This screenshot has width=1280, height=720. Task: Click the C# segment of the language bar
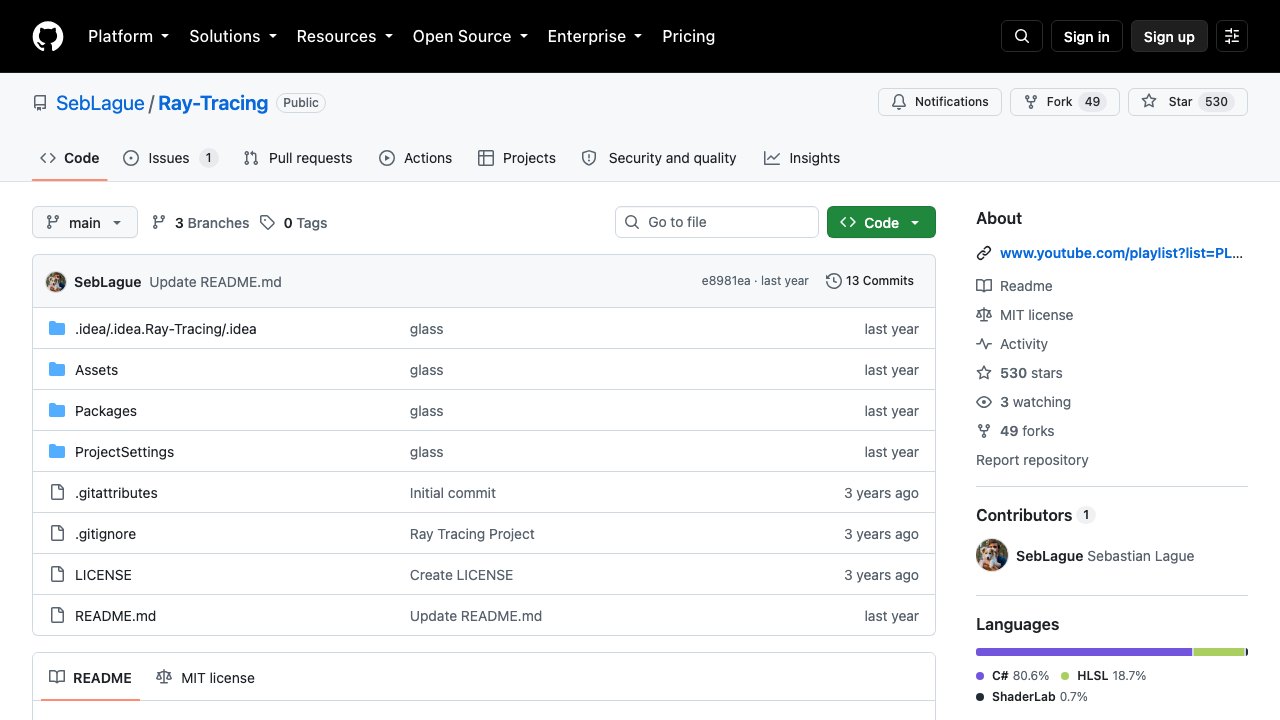click(1084, 652)
